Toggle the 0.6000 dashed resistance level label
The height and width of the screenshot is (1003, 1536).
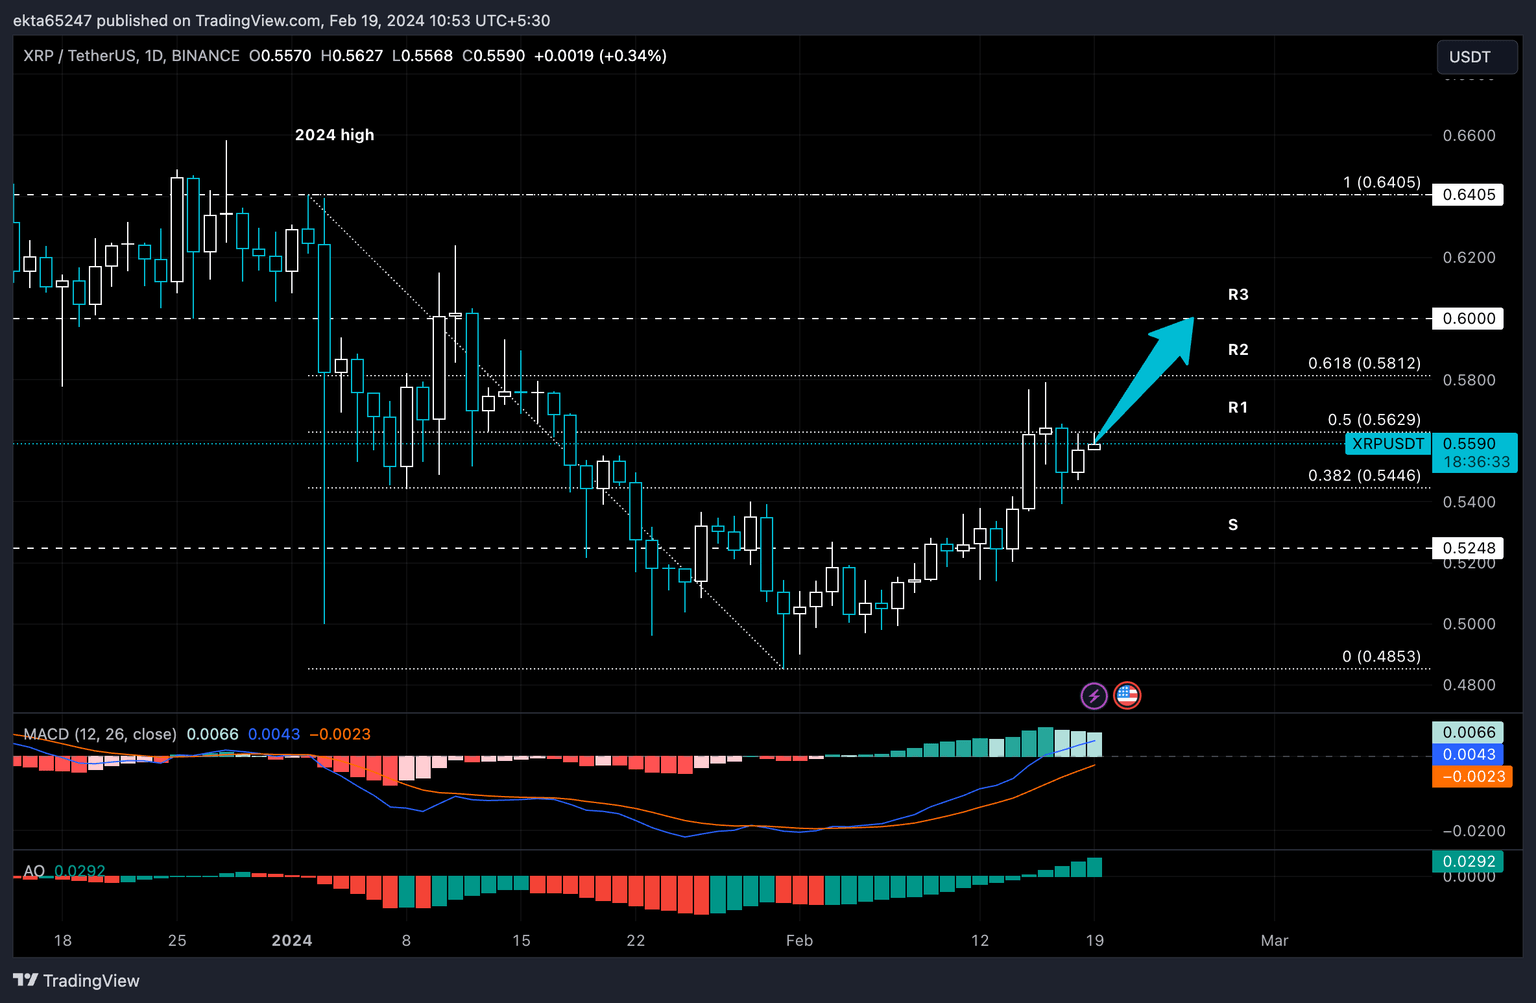click(1469, 318)
